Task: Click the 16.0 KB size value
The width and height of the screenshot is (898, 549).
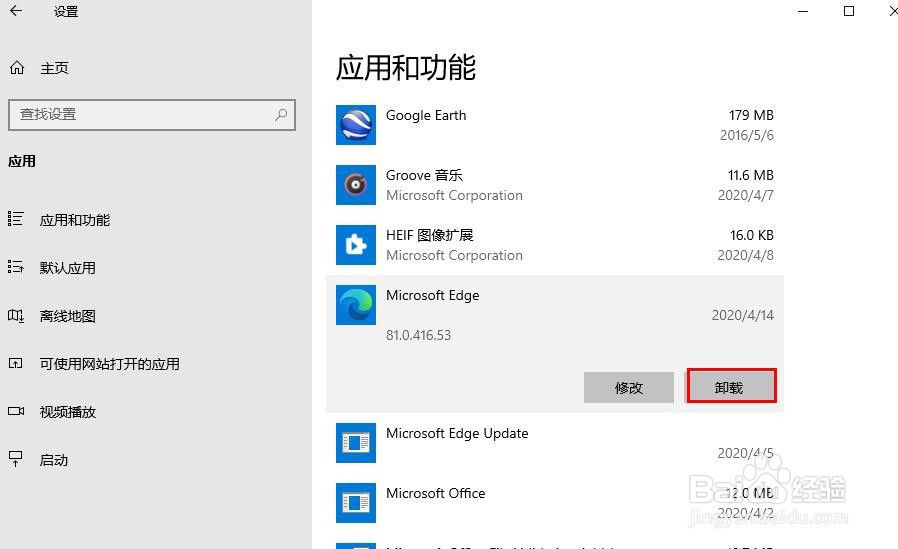Action: click(x=752, y=235)
